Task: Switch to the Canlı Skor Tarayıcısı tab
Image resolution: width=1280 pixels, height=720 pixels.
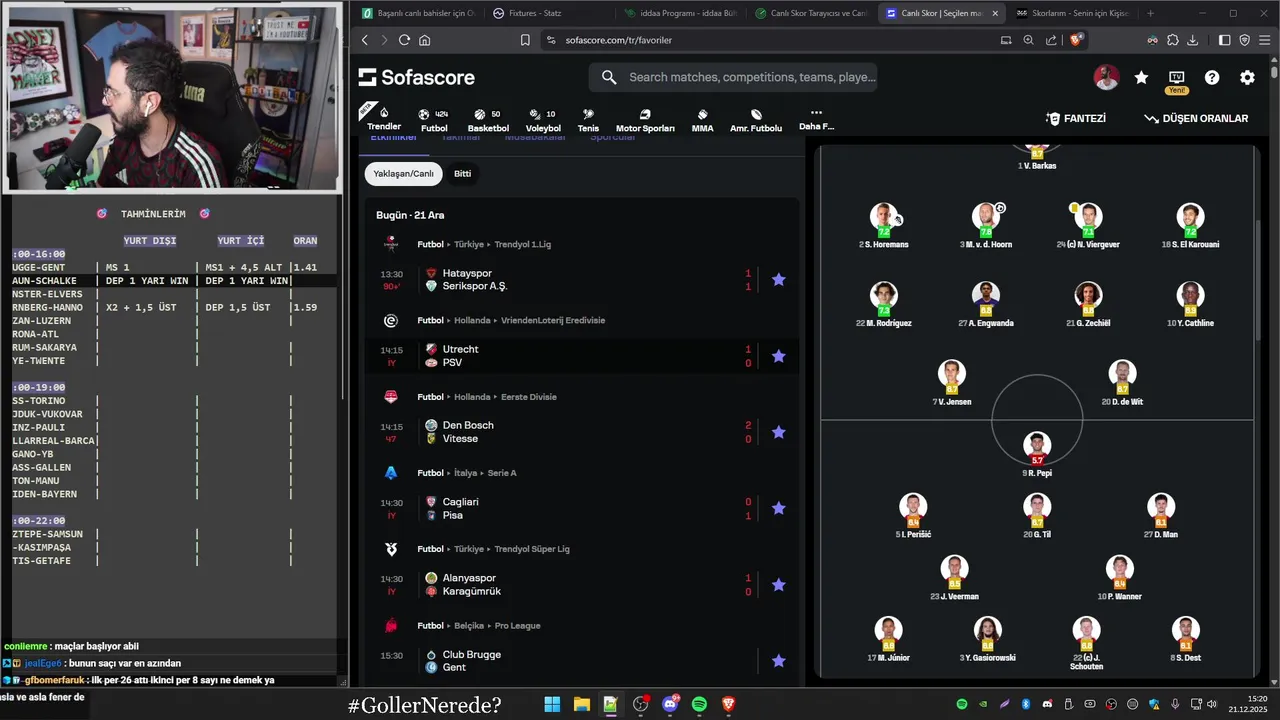Action: tap(811, 13)
